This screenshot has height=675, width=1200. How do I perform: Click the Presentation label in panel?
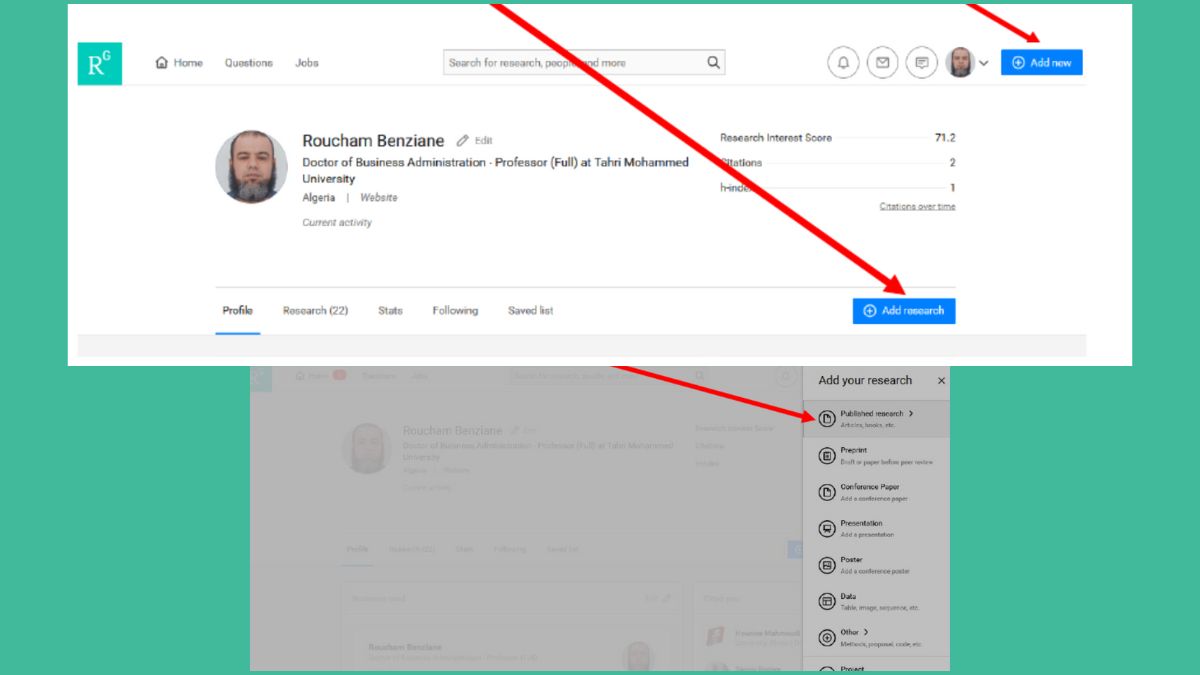(861, 523)
